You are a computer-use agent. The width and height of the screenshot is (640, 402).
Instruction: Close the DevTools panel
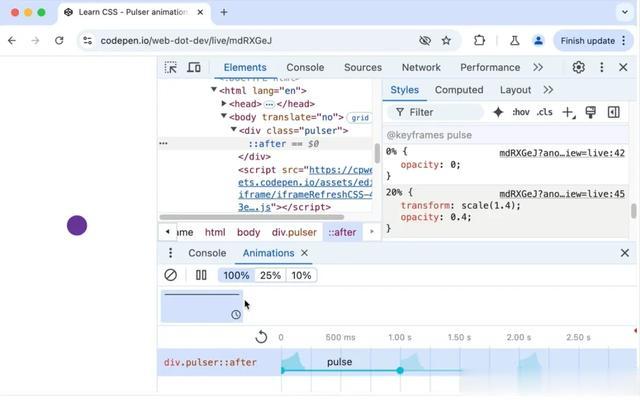coord(623,67)
